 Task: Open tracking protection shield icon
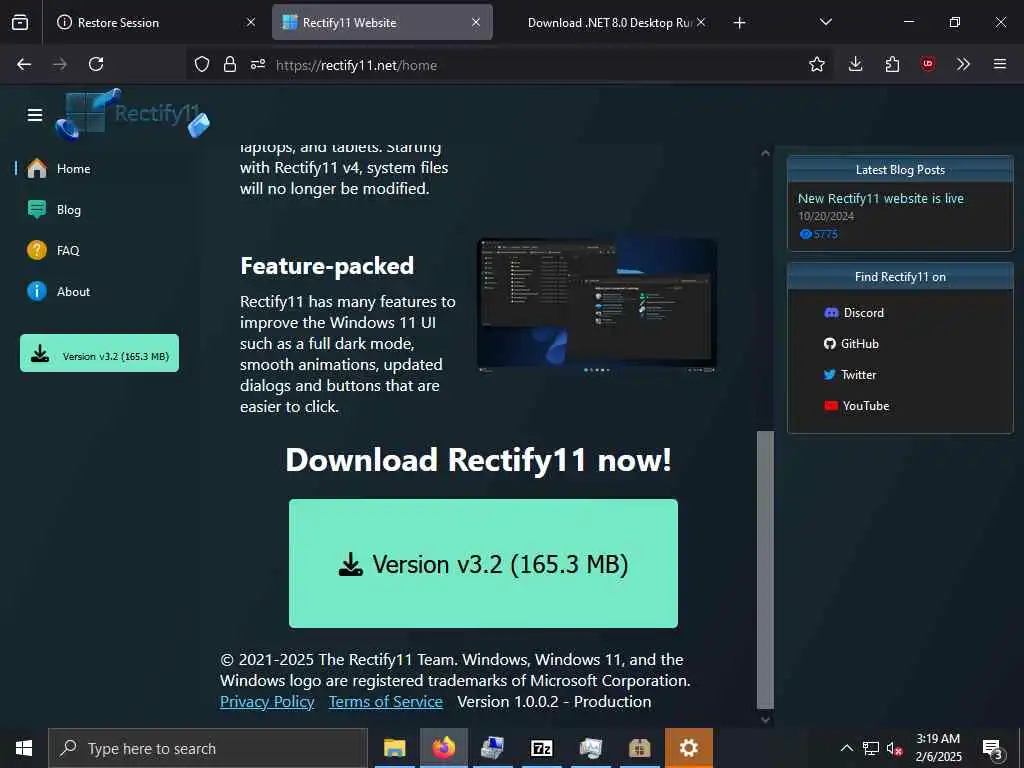202,65
